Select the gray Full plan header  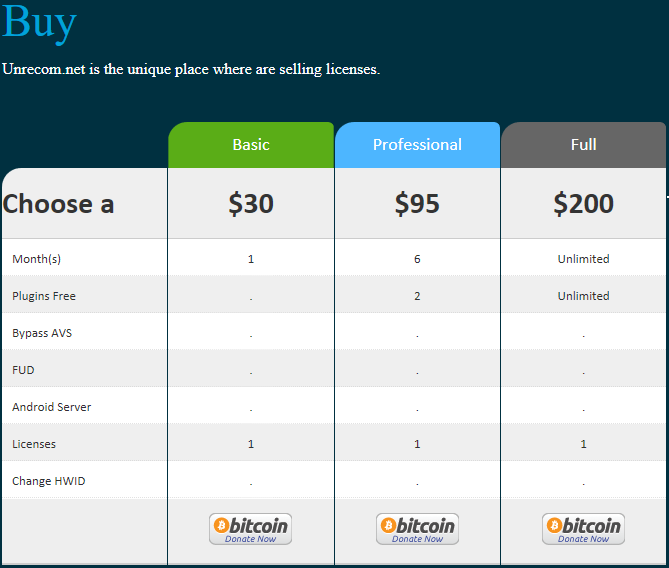(x=583, y=145)
